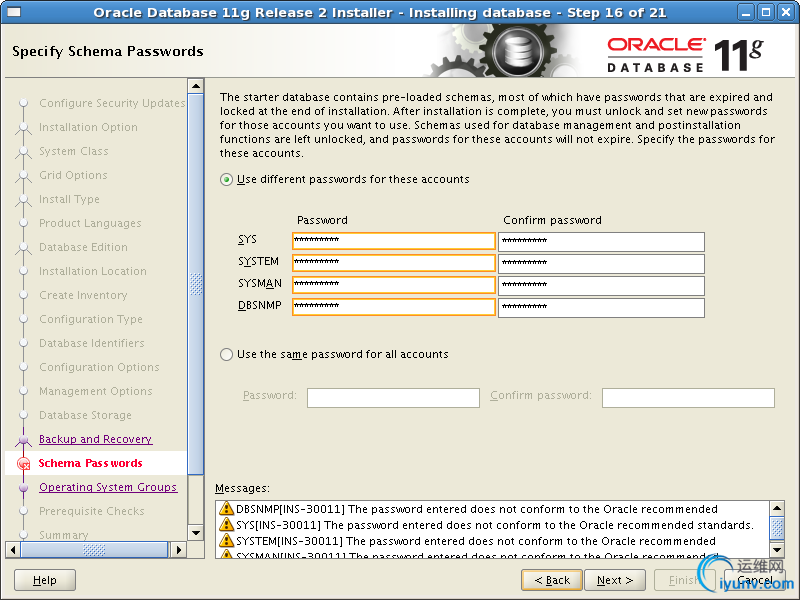Click the DBSNMP INS-30011 message line
Viewport: 800px width, 600px height.
coord(477,509)
